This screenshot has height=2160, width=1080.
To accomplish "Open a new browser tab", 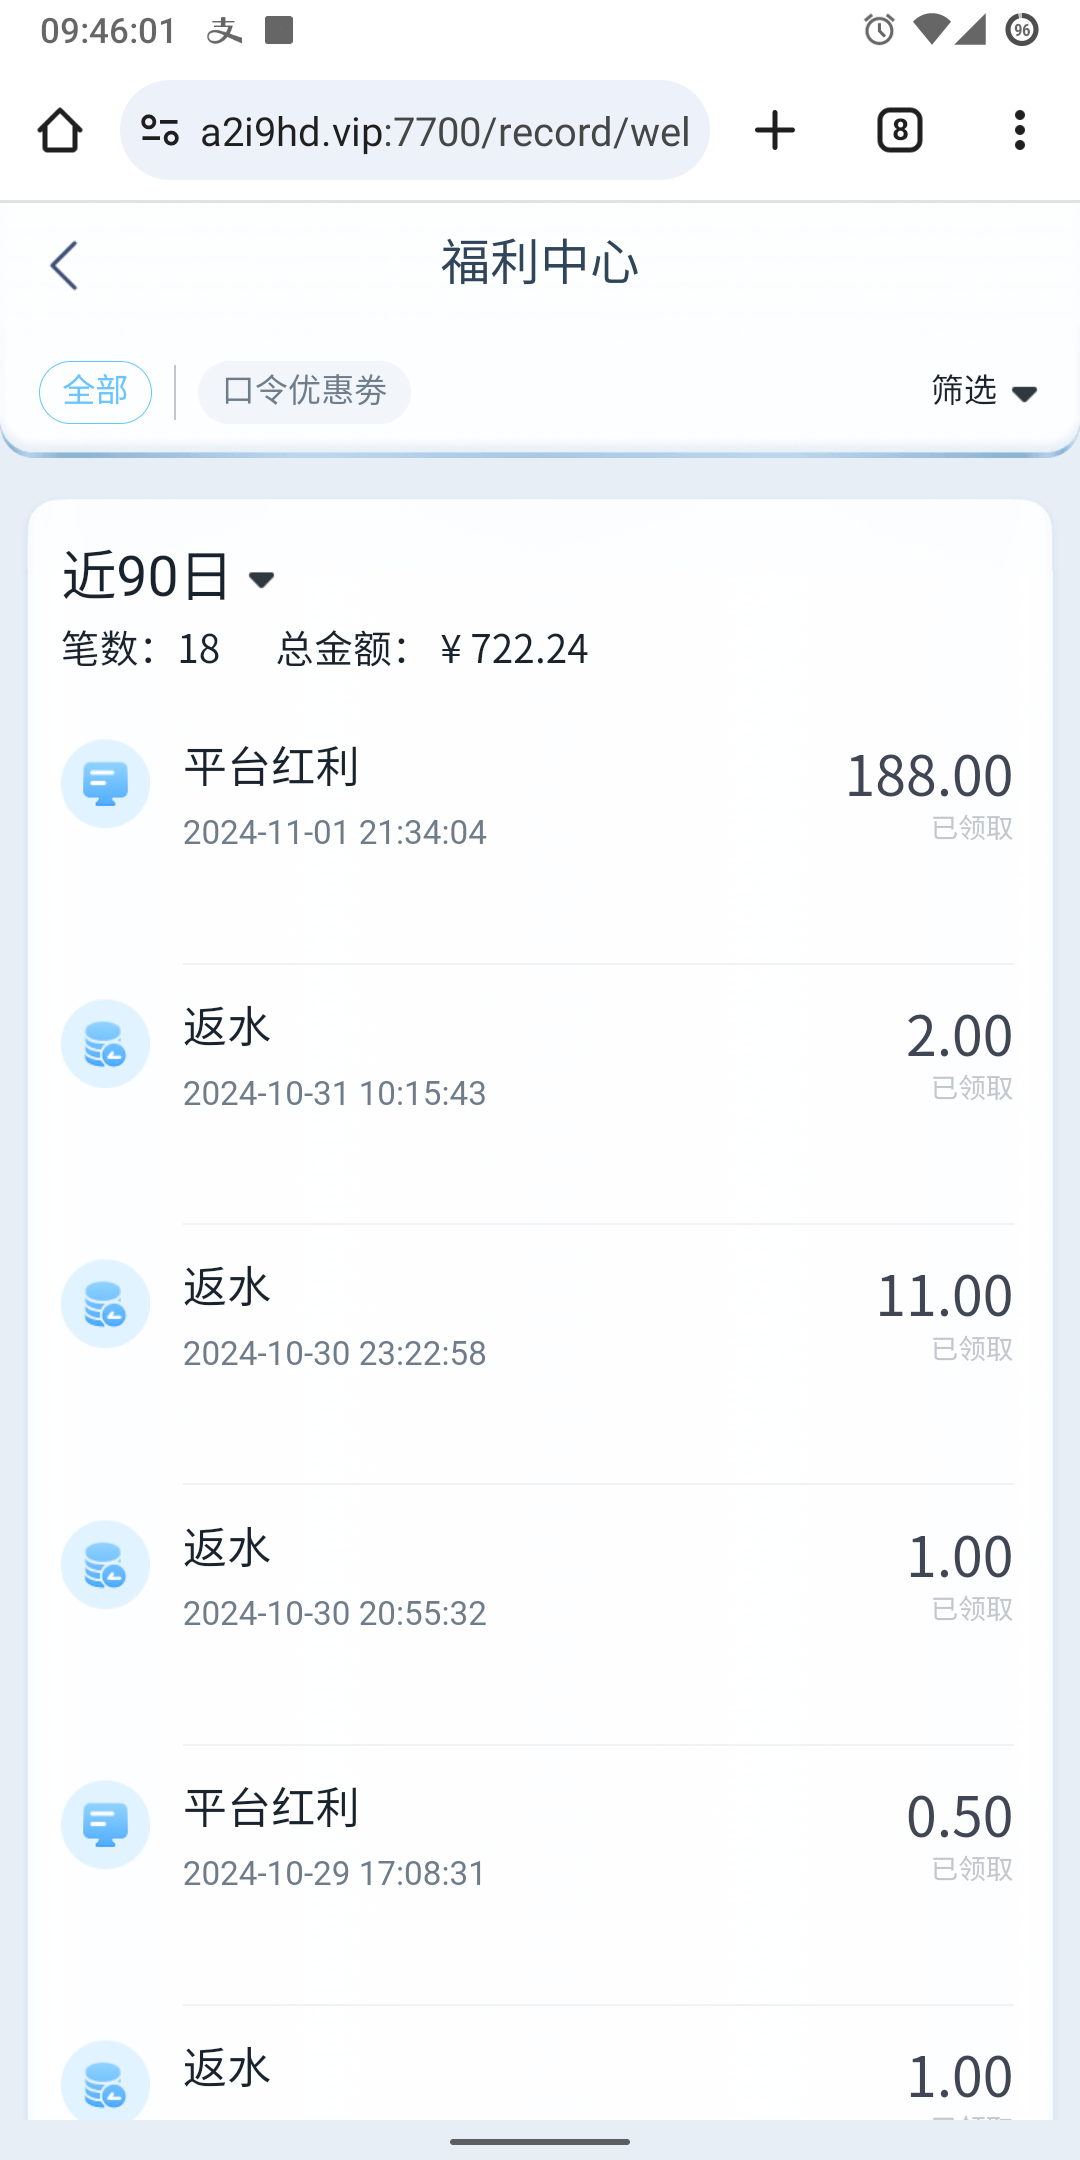I will 774,131.
